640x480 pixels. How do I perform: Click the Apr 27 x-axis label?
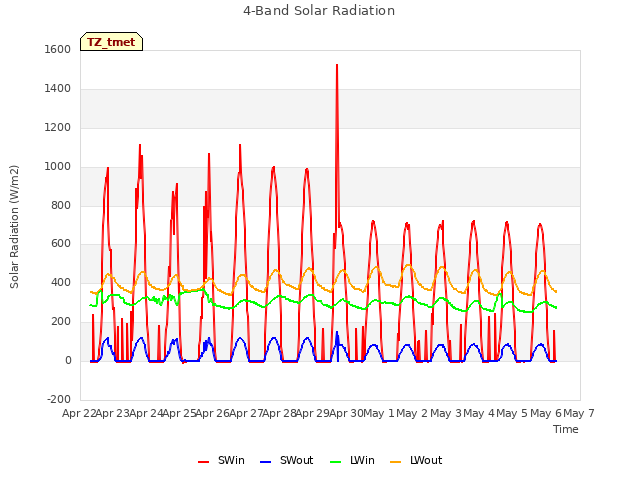point(246,413)
